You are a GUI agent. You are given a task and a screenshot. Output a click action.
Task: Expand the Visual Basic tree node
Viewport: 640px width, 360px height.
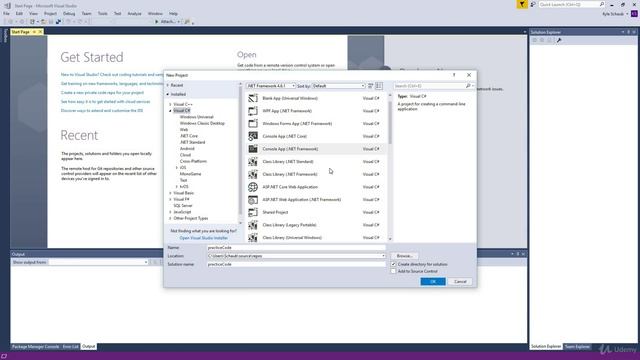[x=170, y=193]
